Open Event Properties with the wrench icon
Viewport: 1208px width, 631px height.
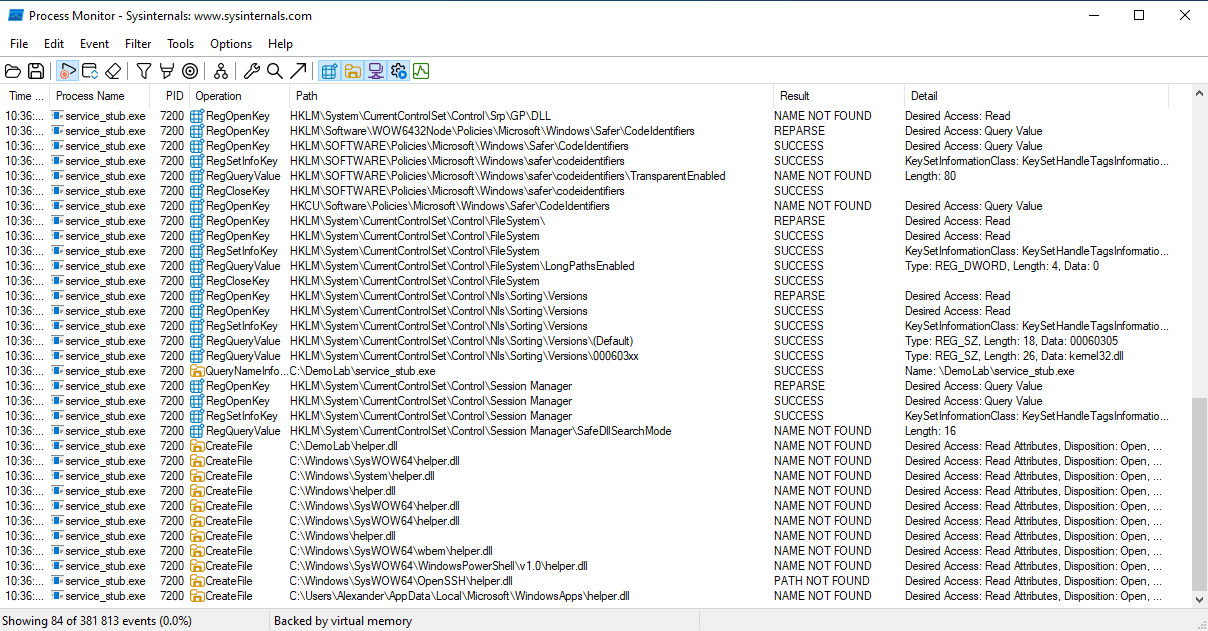click(x=252, y=71)
